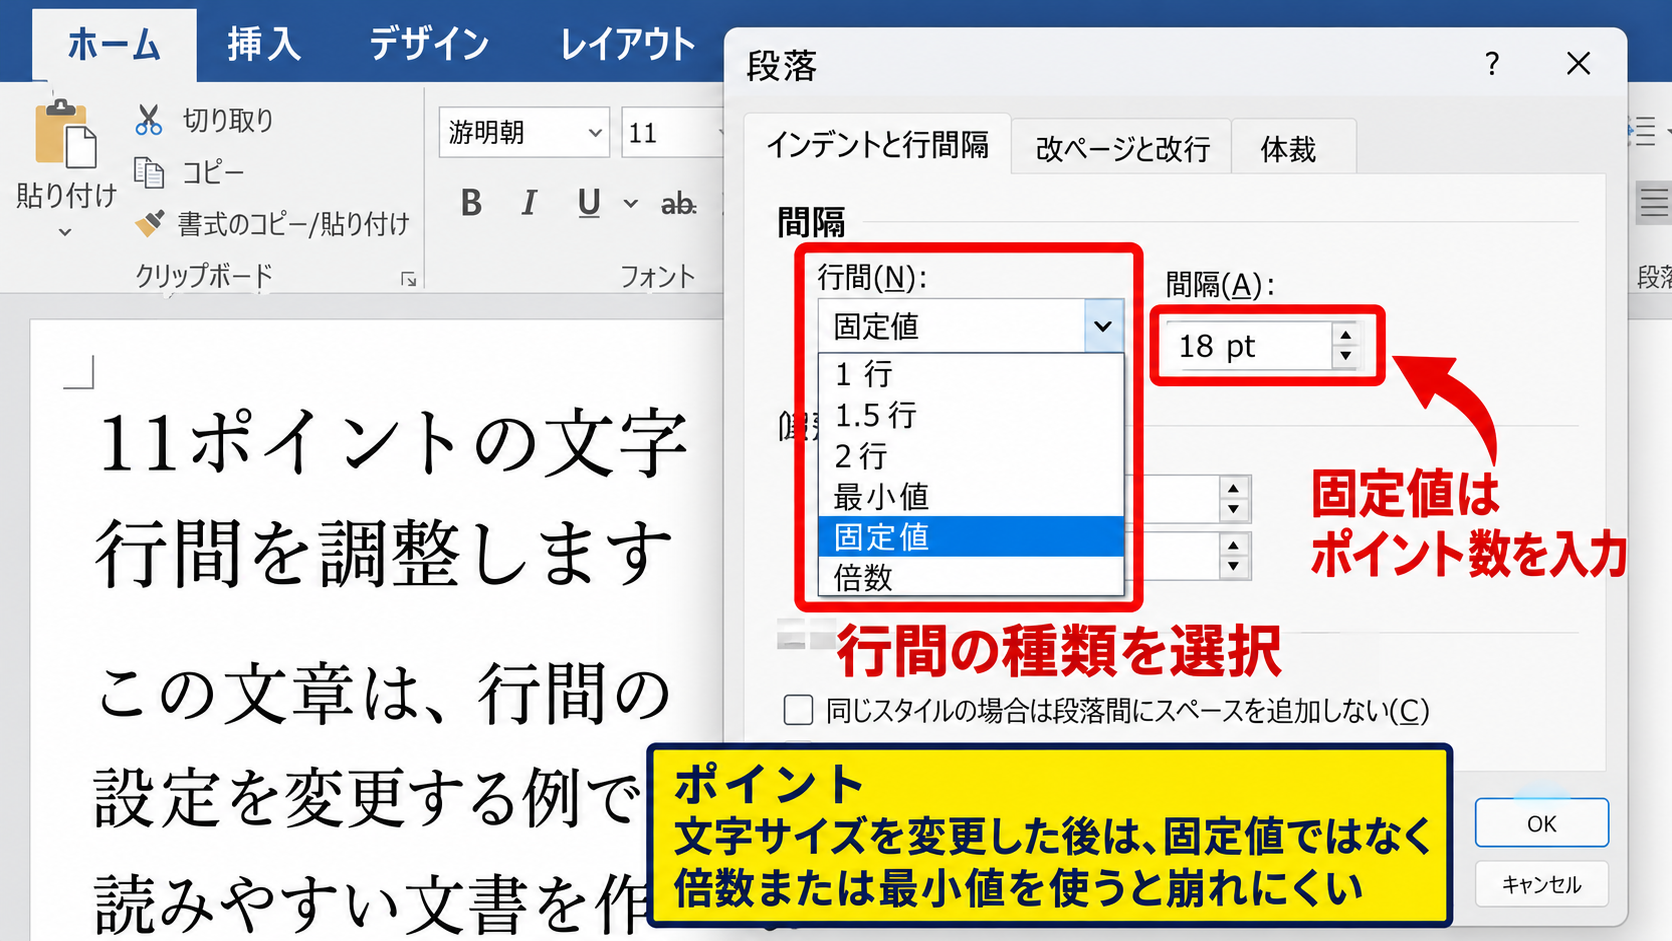This screenshot has width=1672, height=941.
Task: Click the heading text 11ポイントの文字
Action: (x=394, y=442)
